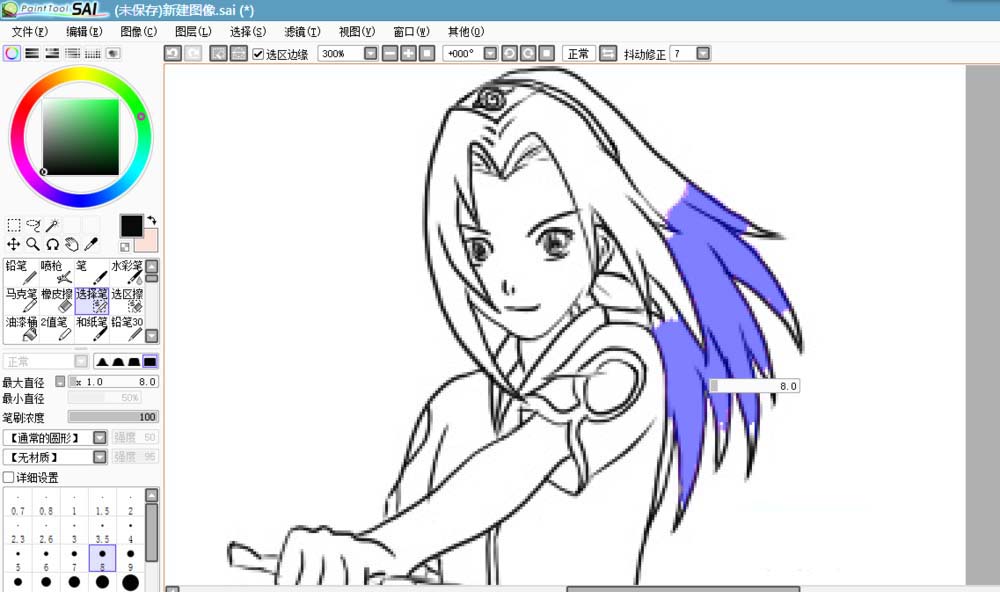The width and height of the screenshot is (1000, 592).
Task: Select the rectangular selection tool
Action: [13, 225]
